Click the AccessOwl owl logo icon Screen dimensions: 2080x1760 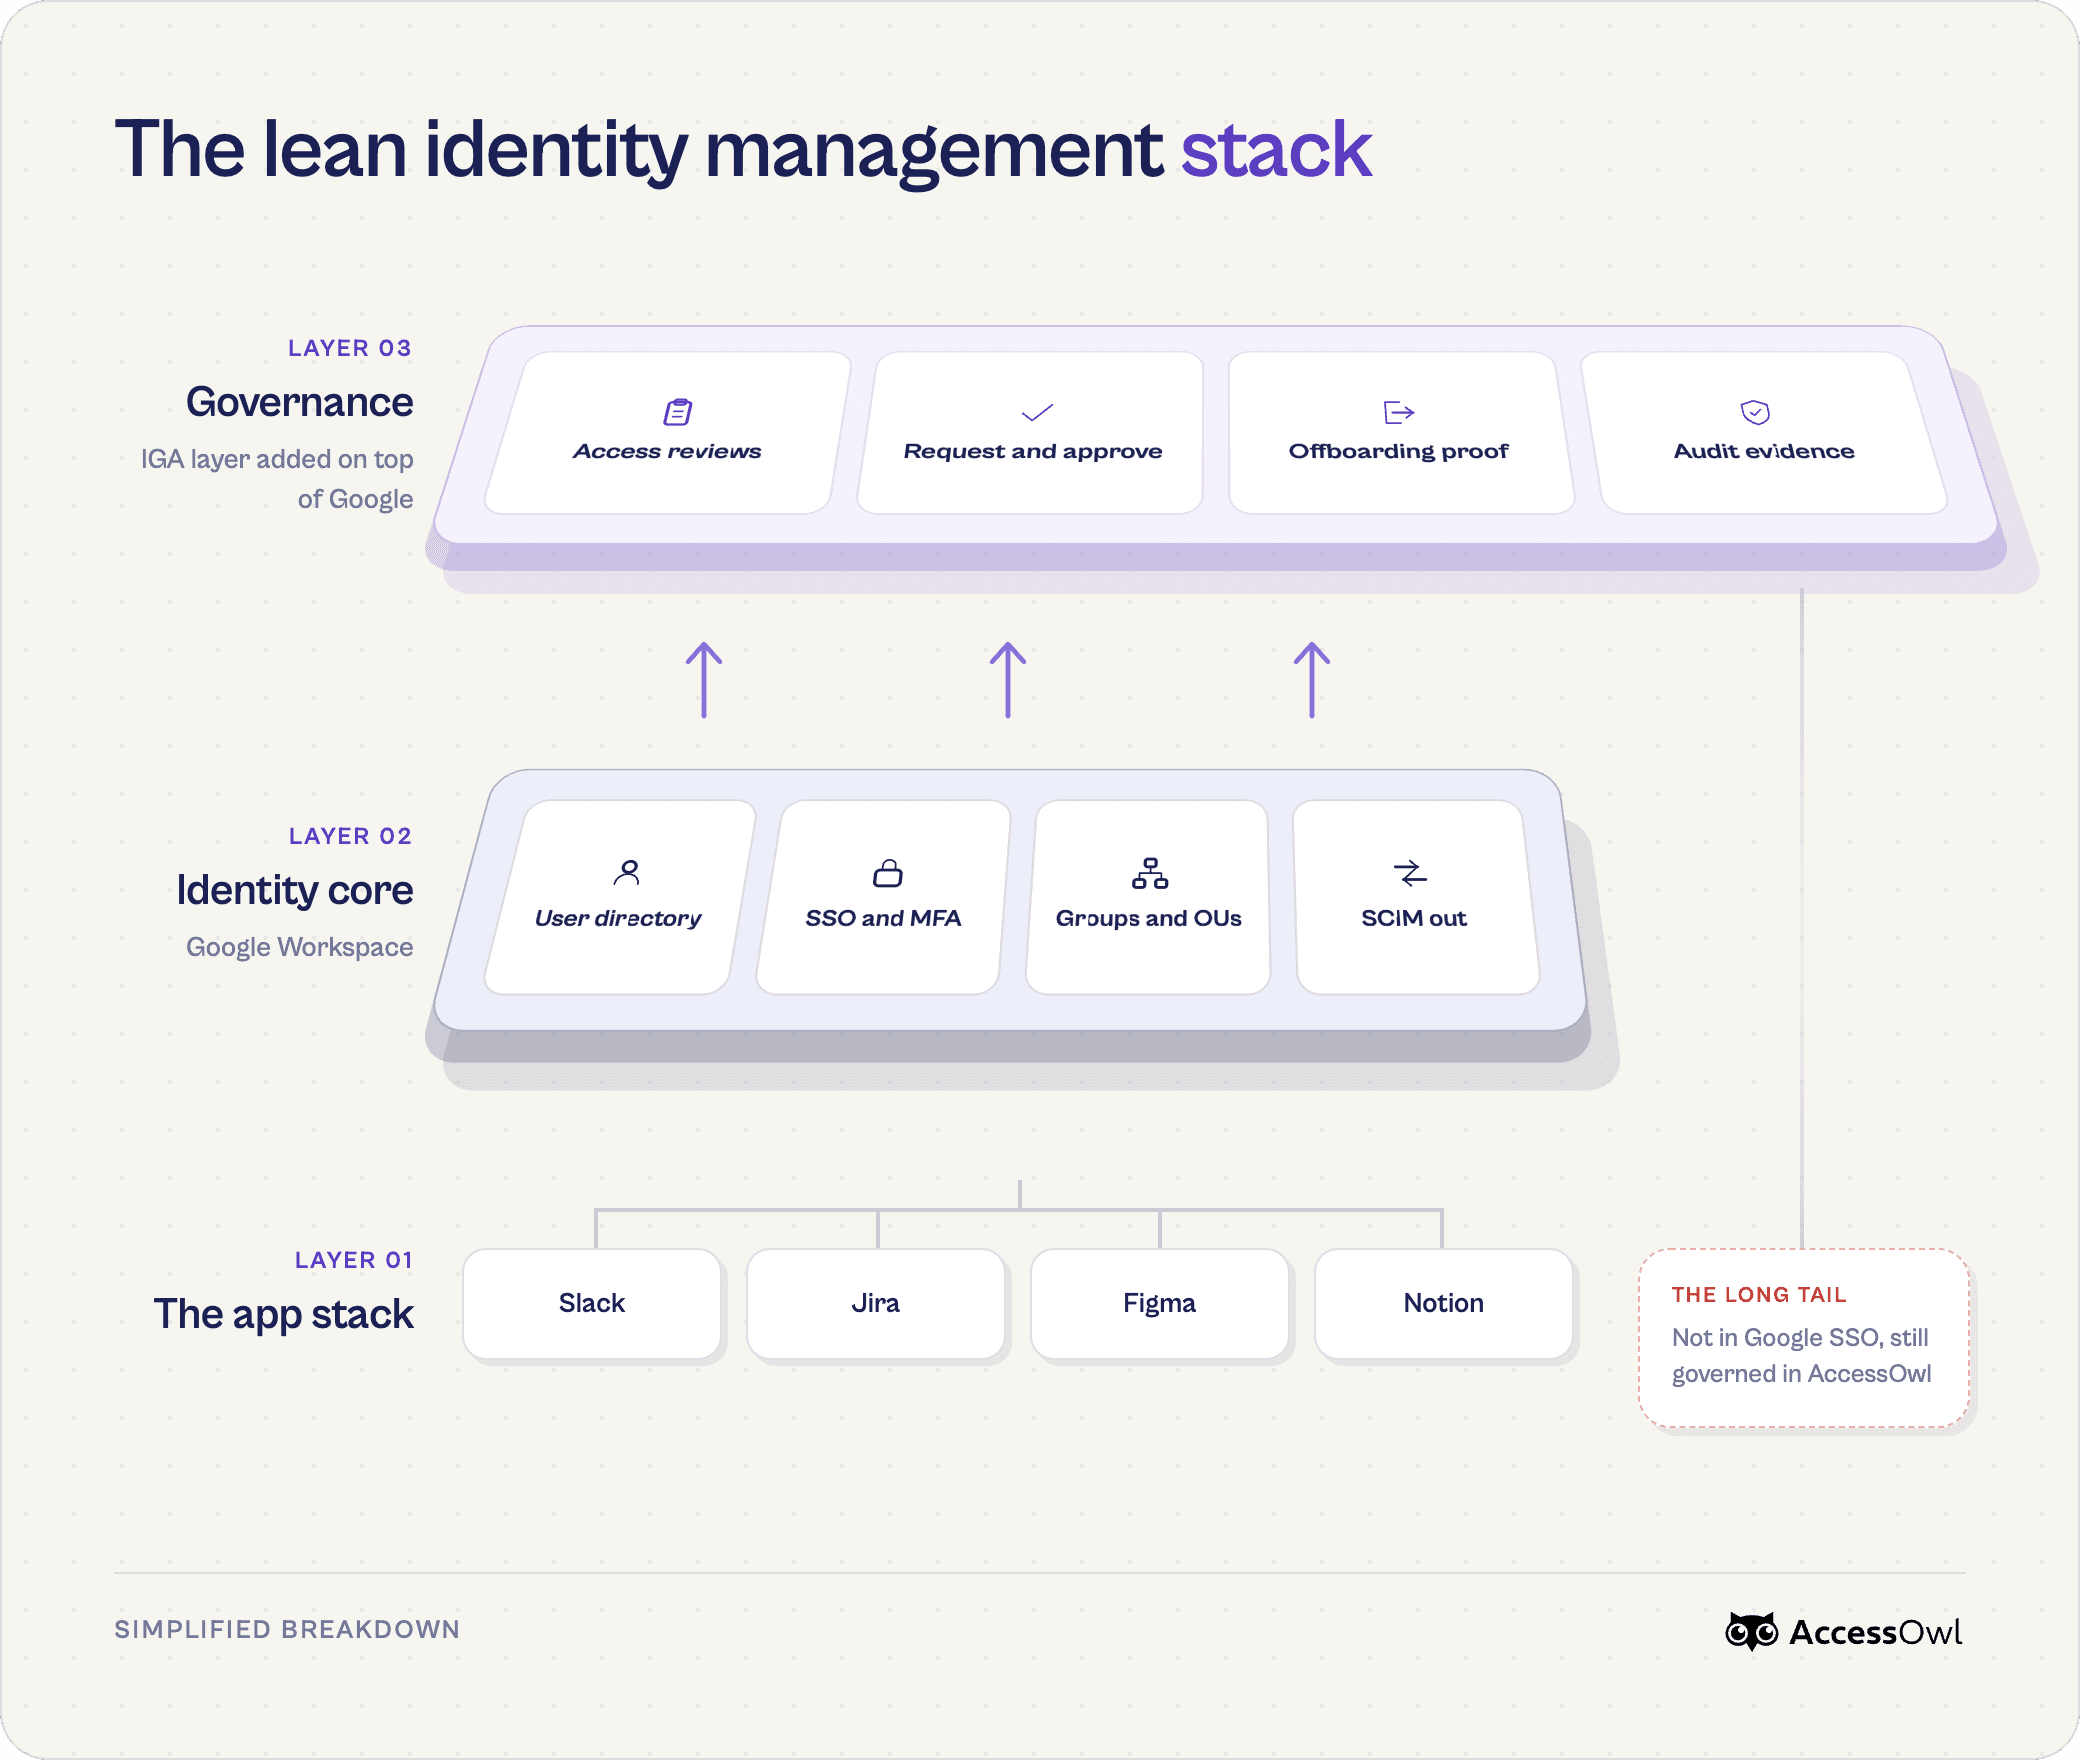(1751, 1631)
